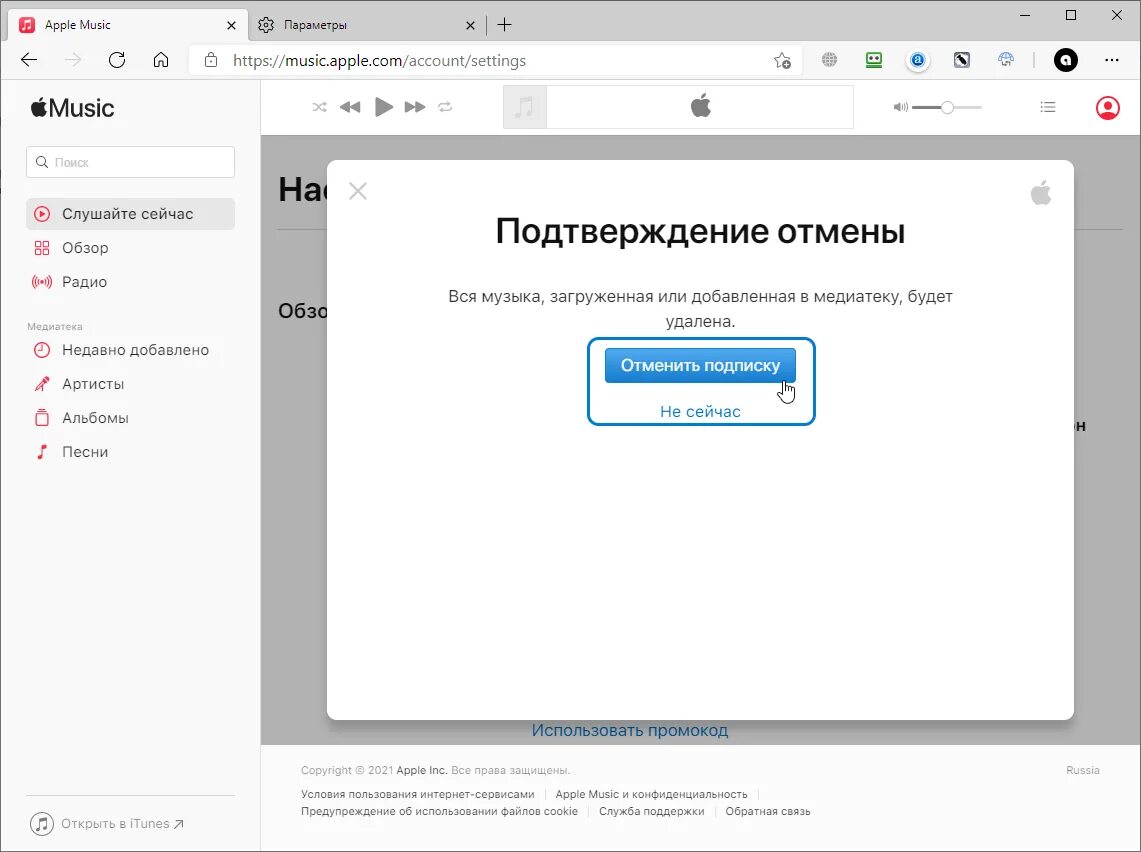Skip to next track

[x=415, y=107]
